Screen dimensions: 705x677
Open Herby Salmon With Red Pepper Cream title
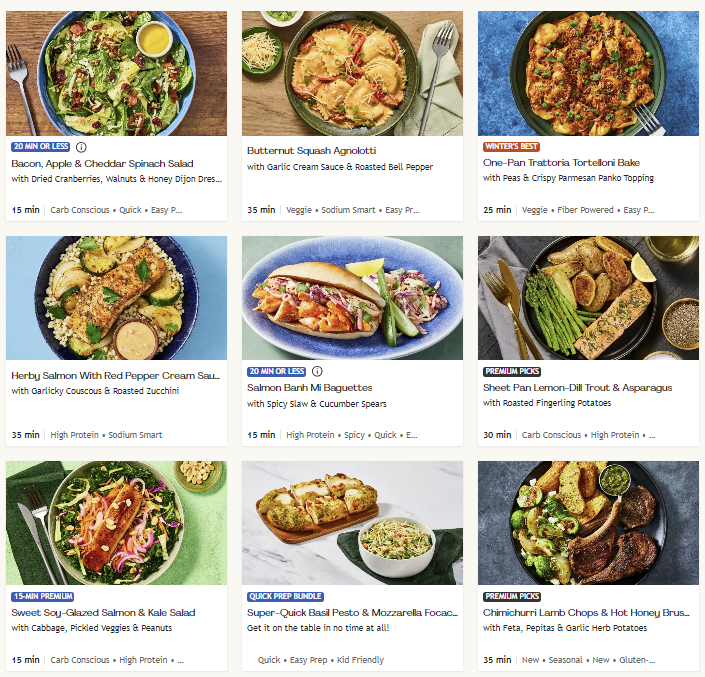(116, 376)
